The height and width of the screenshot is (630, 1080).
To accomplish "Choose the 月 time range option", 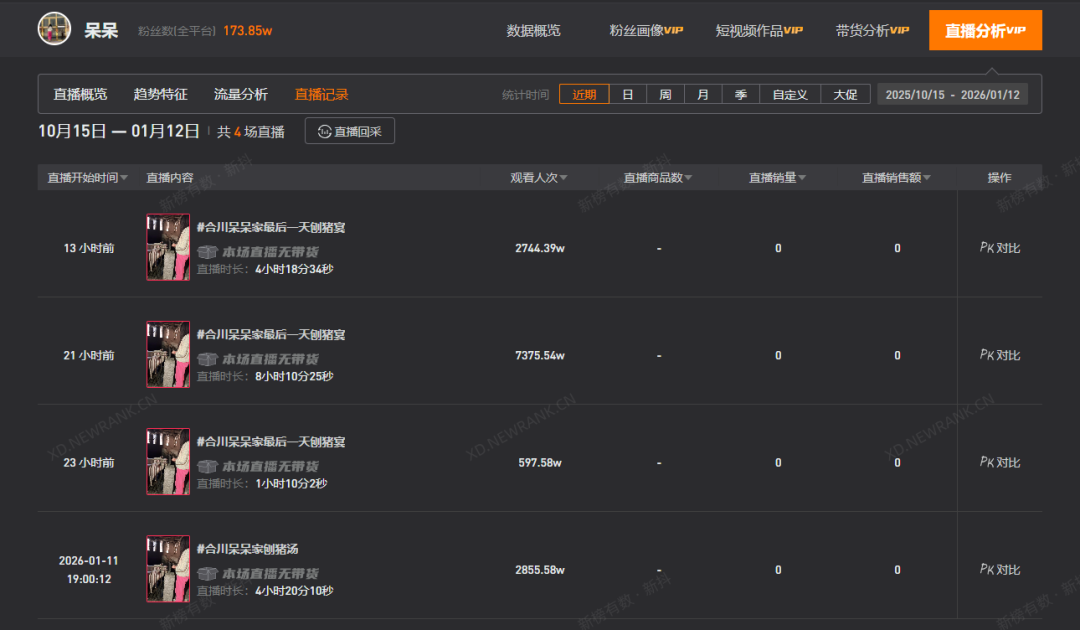I will coord(703,95).
